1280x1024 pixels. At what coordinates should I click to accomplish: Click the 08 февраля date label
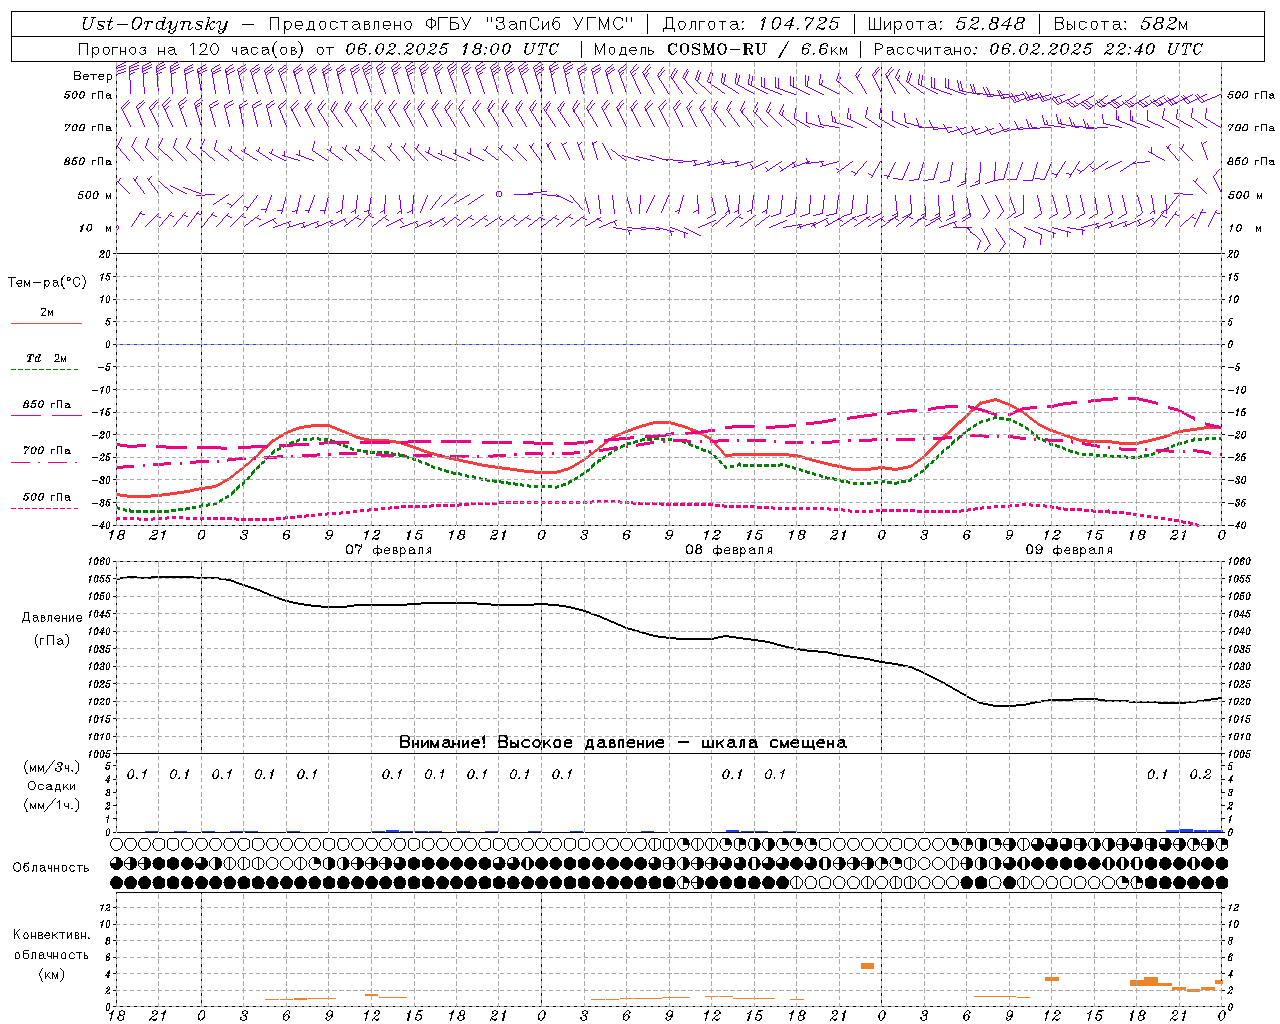click(729, 550)
